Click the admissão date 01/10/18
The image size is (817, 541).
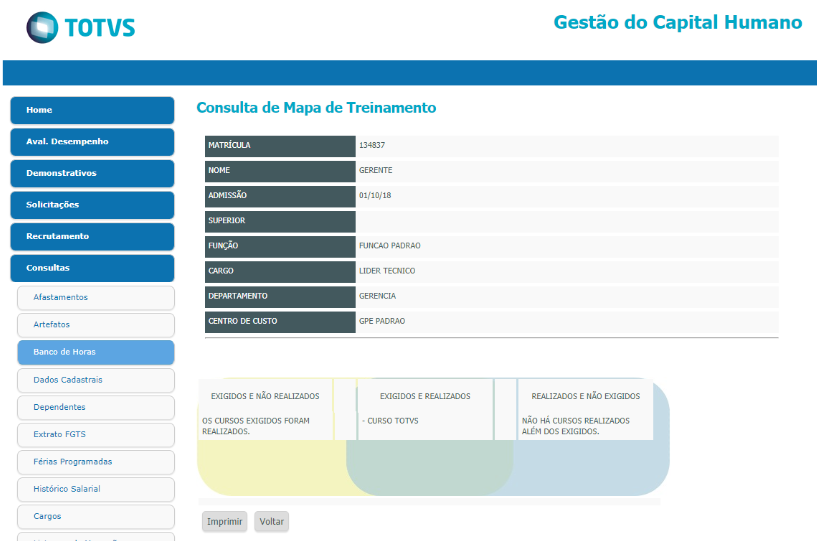(375, 195)
